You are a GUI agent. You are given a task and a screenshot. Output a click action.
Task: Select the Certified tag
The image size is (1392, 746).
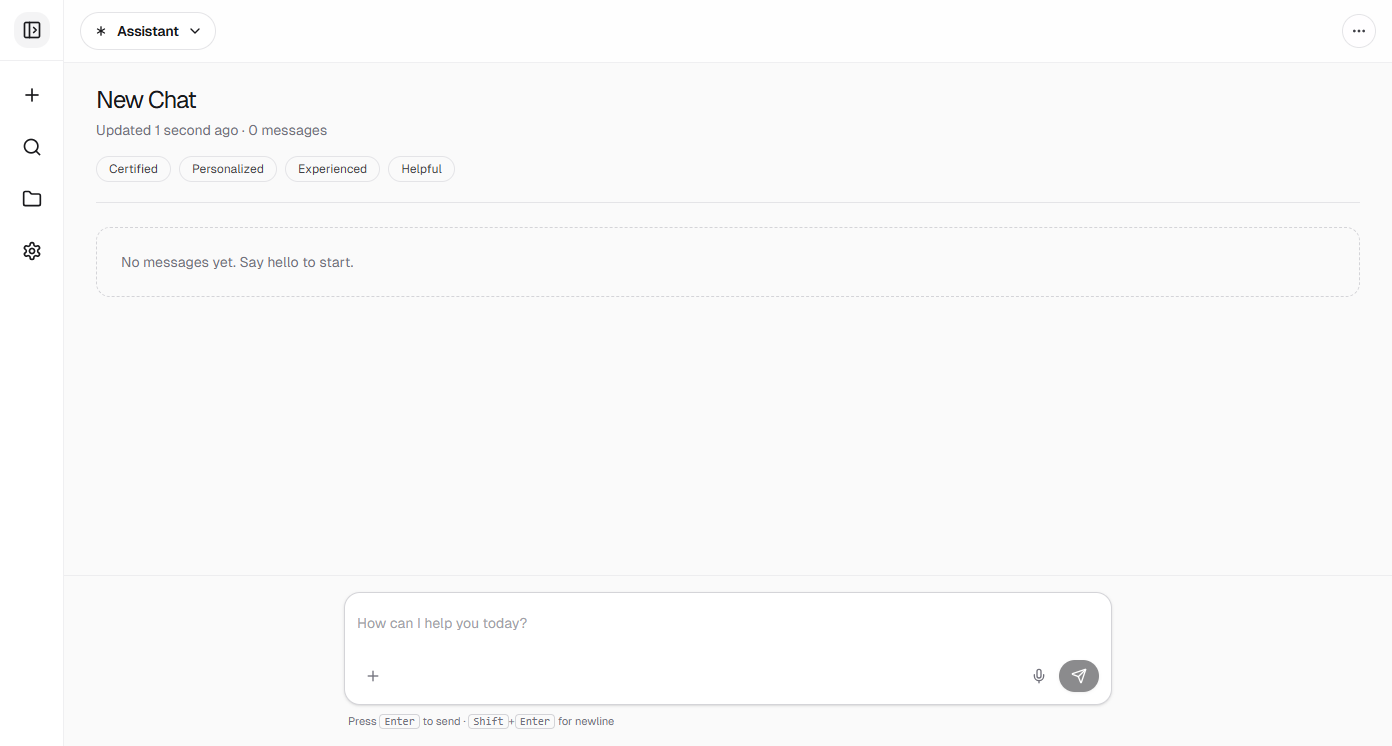pyautogui.click(x=133, y=169)
